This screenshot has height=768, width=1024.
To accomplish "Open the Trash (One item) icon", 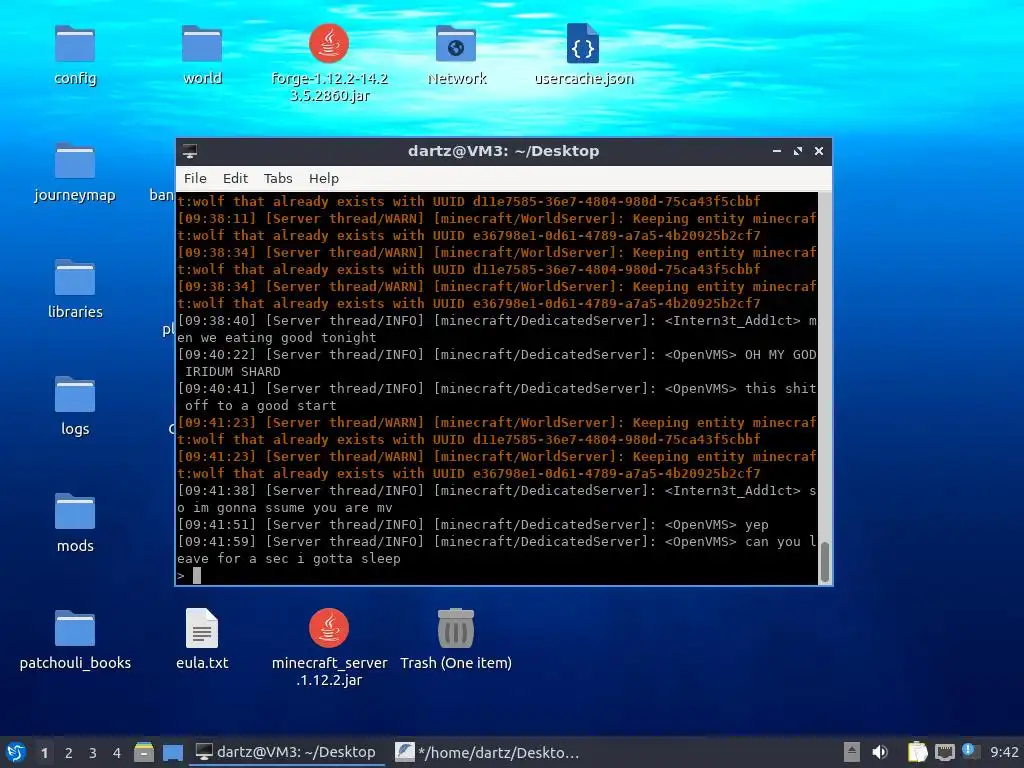I will tap(456, 628).
